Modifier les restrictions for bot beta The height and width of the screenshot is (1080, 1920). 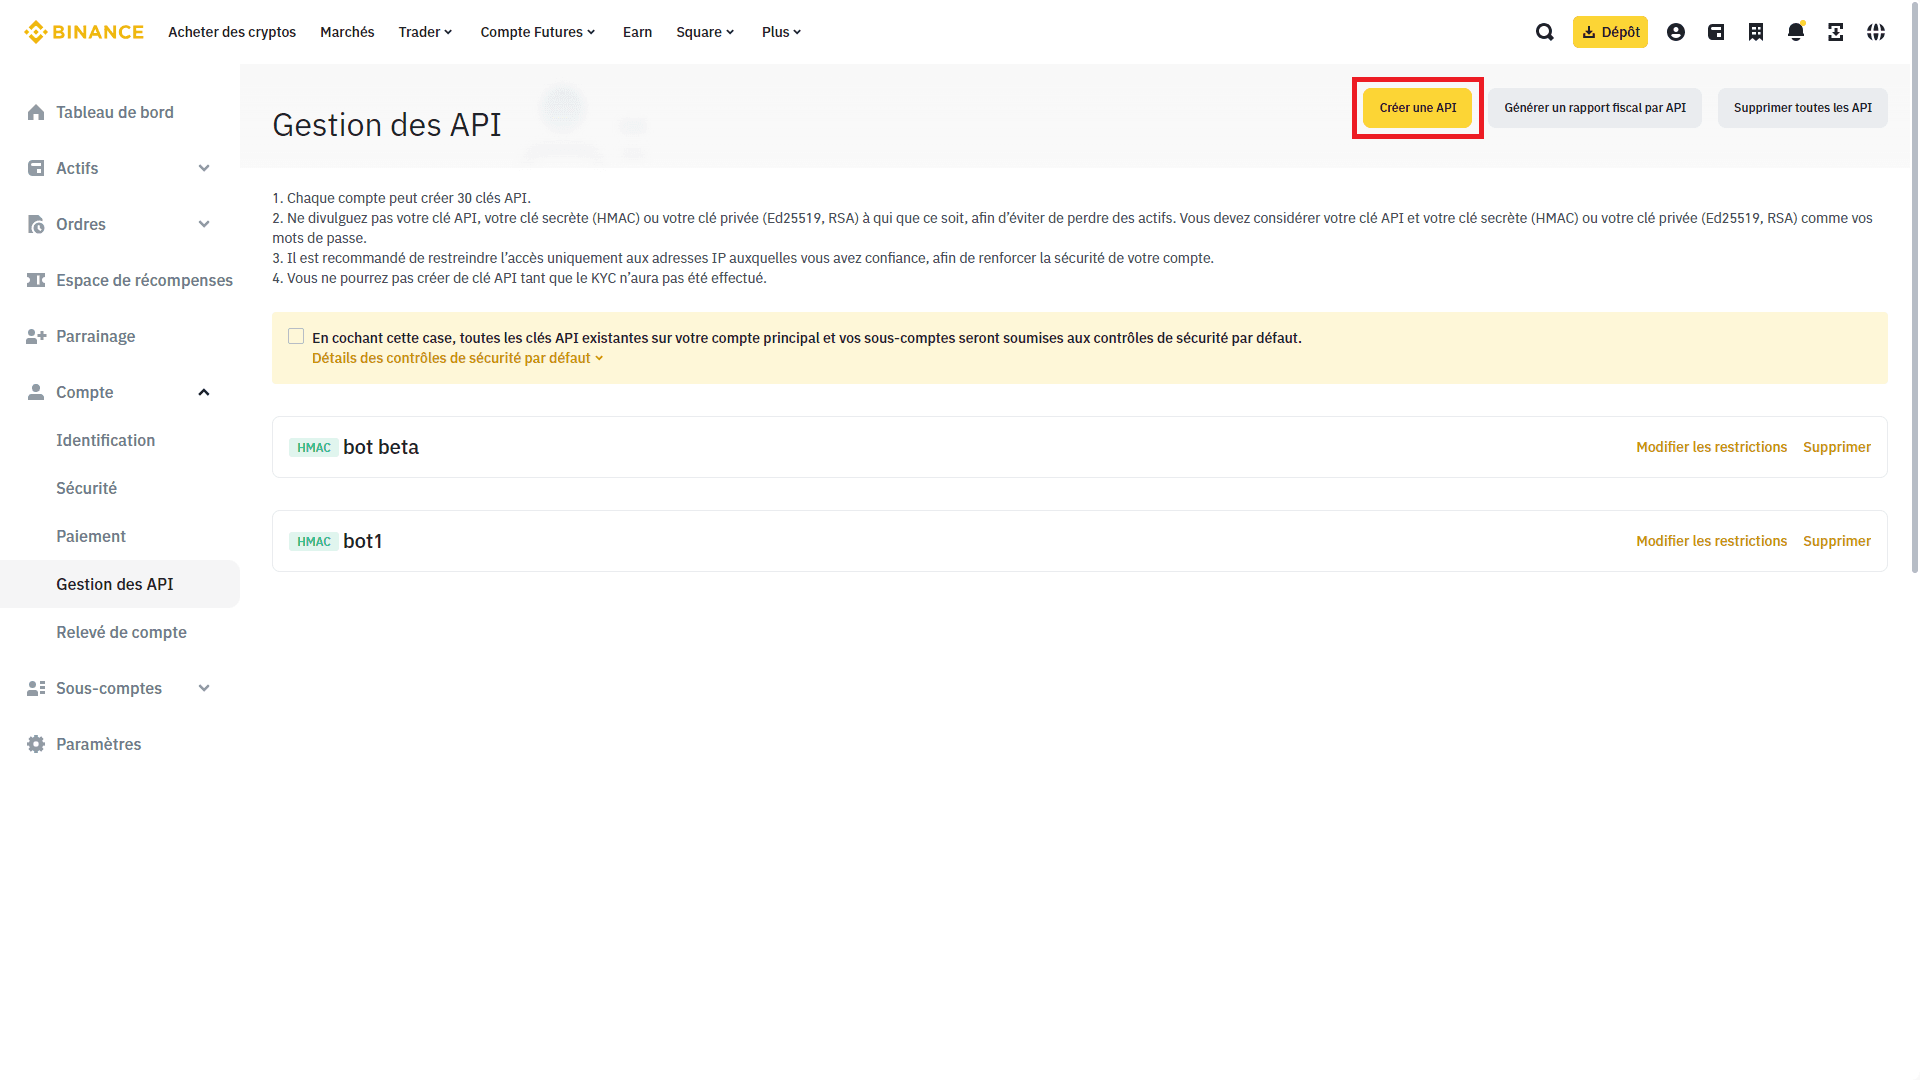[x=1711, y=447]
